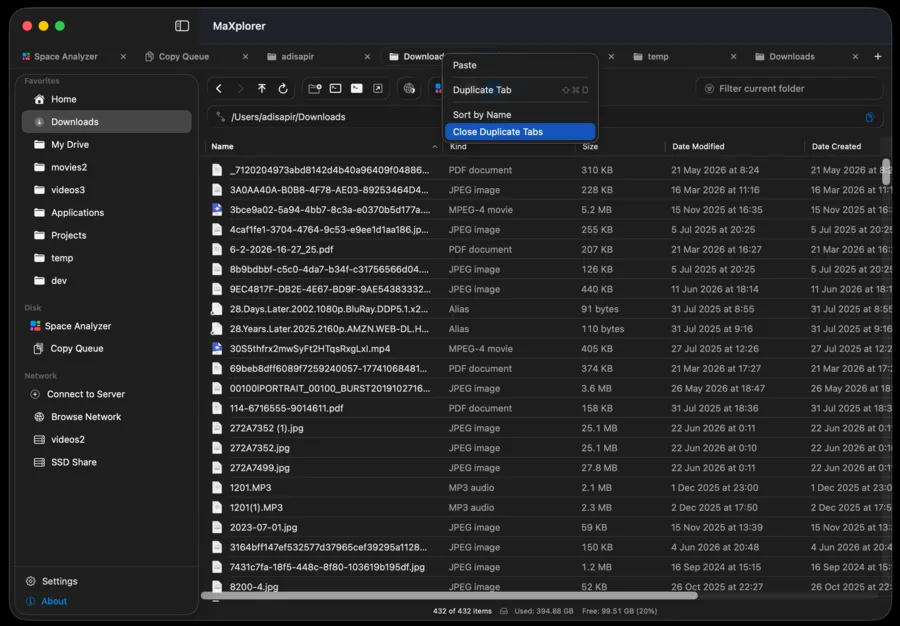
Task: Switch to the temp tab
Action: point(658,57)
